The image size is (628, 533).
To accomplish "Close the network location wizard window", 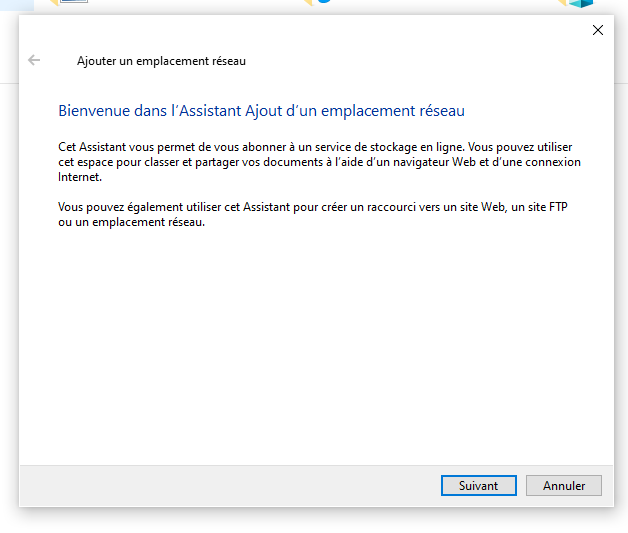I will [x=598, y=30].
